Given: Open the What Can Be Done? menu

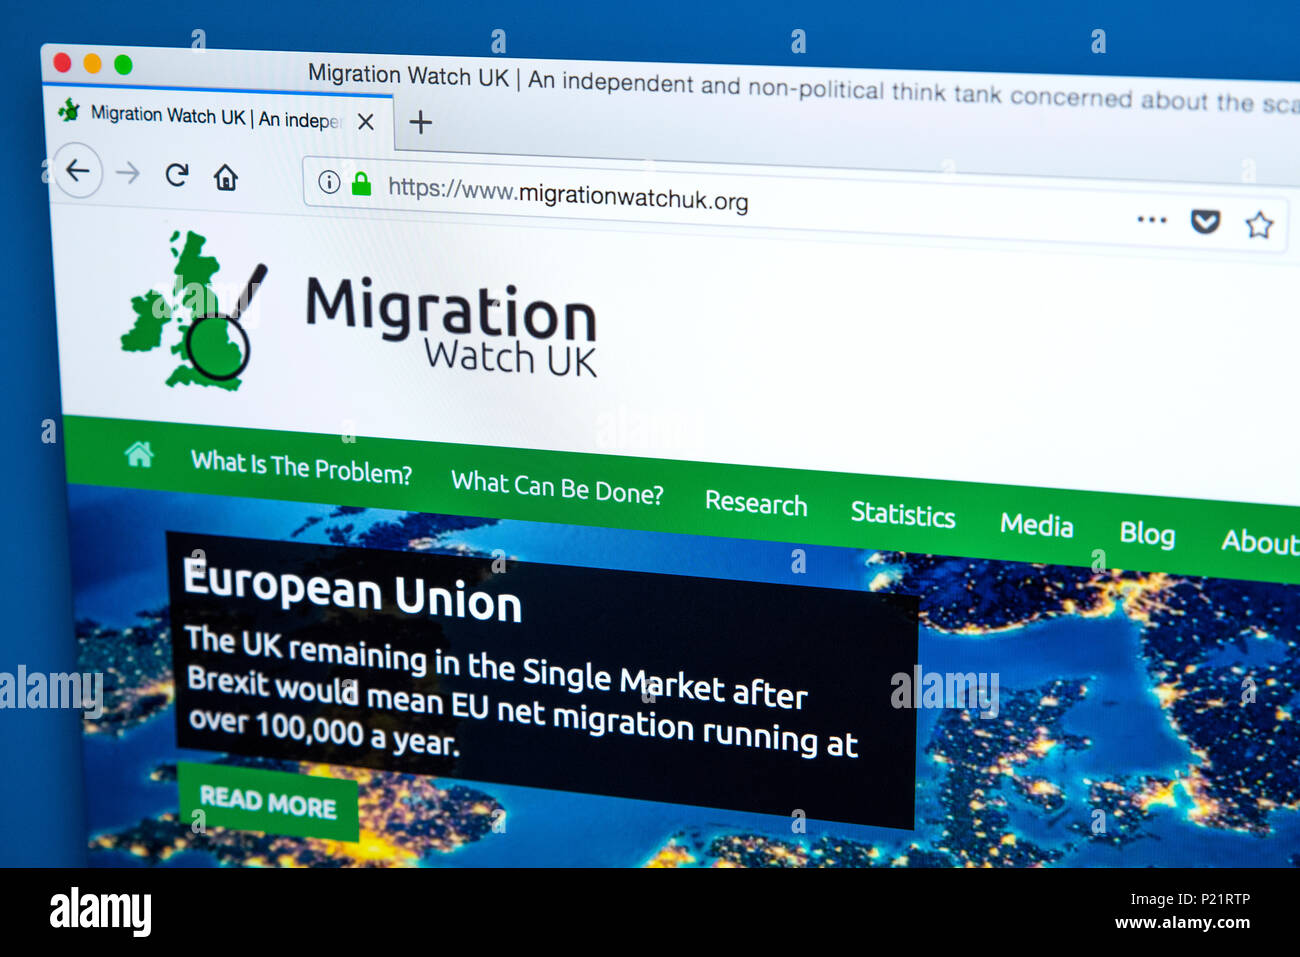Looking at the screenshot, I should coord(557,487).
